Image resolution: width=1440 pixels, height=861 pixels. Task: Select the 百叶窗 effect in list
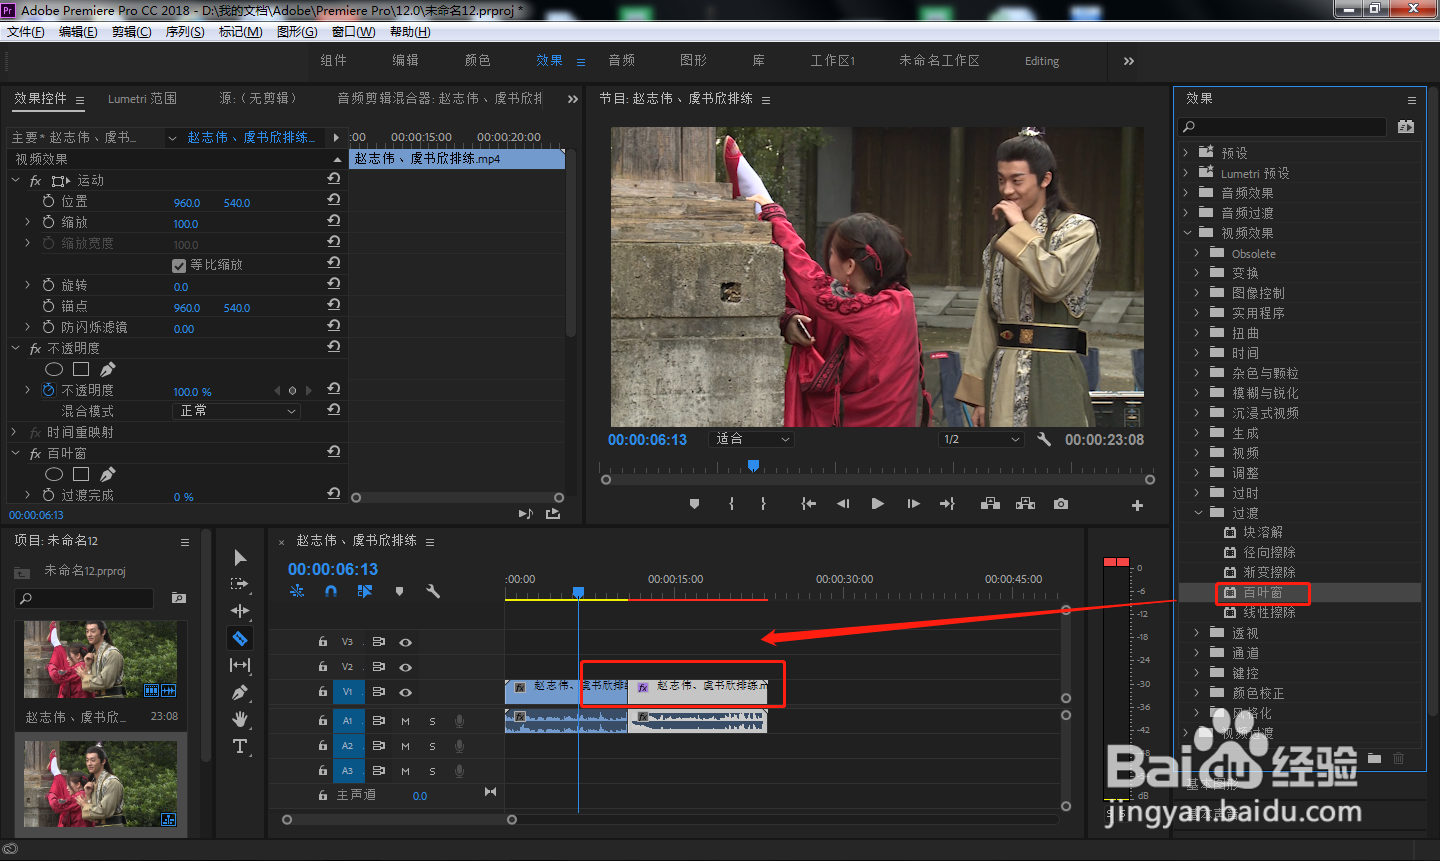tap(1262, 593)
